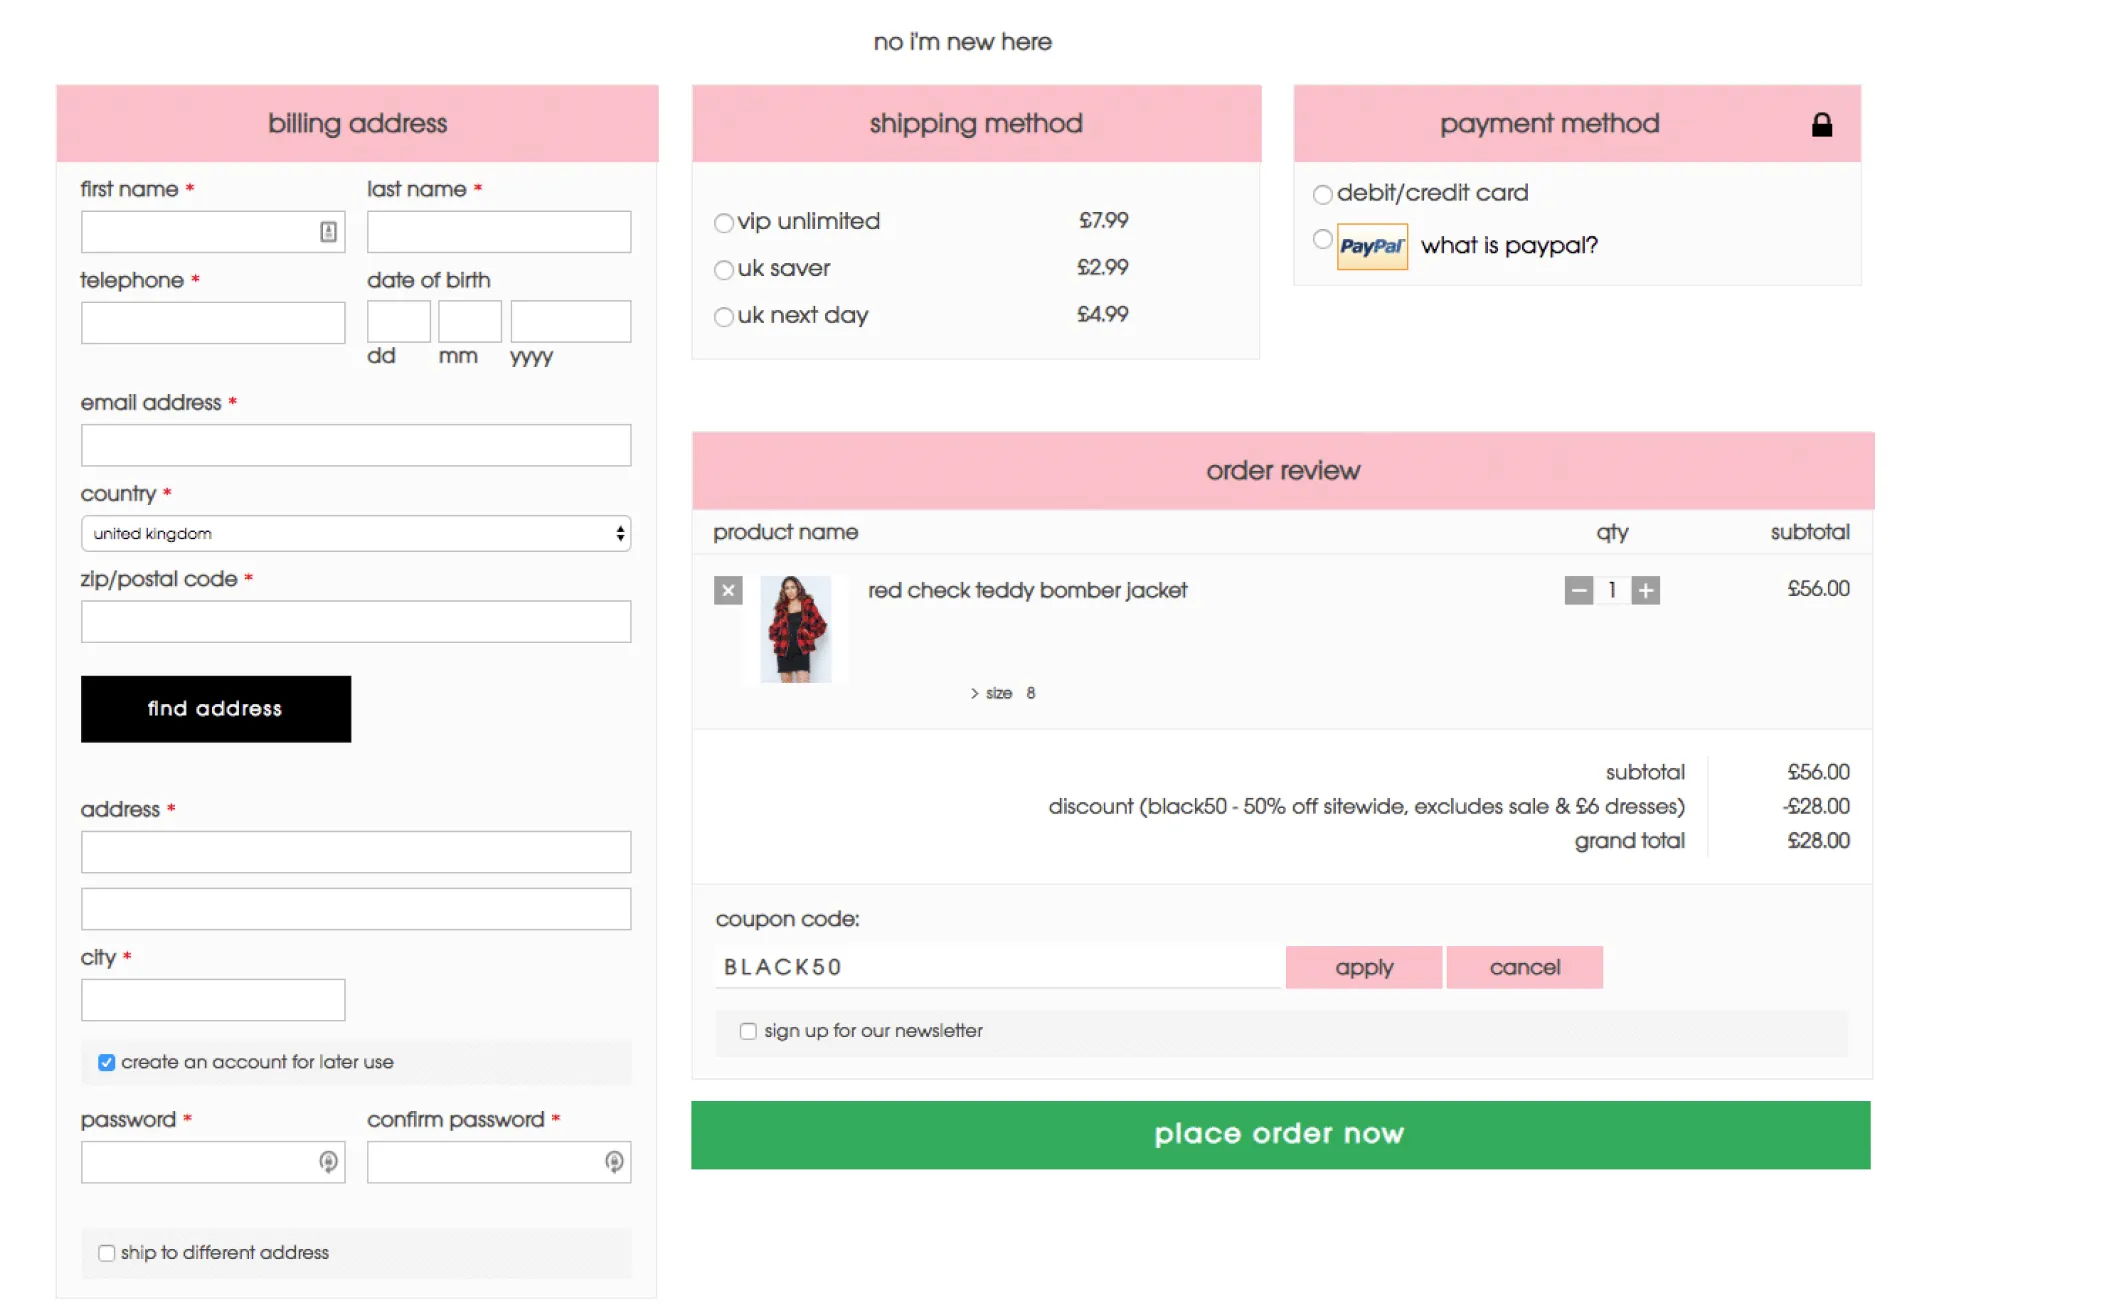The height and width of the screenshot is (1313, 2114).
Task: Select uk next day shipping
Action: (724, 317)
